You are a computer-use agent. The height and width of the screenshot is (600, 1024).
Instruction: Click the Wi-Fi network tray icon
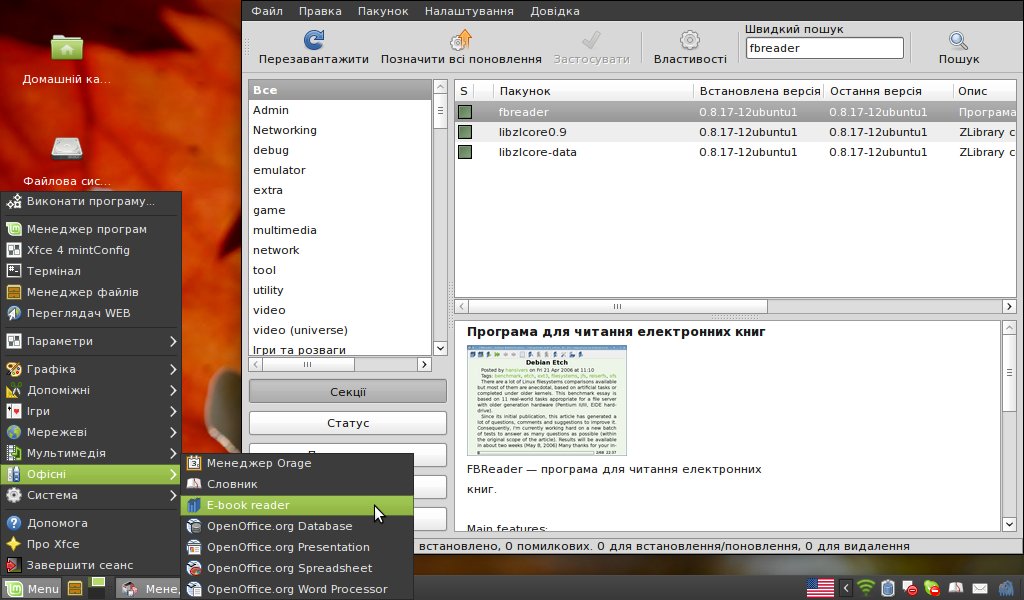click(x=866, y=588)
